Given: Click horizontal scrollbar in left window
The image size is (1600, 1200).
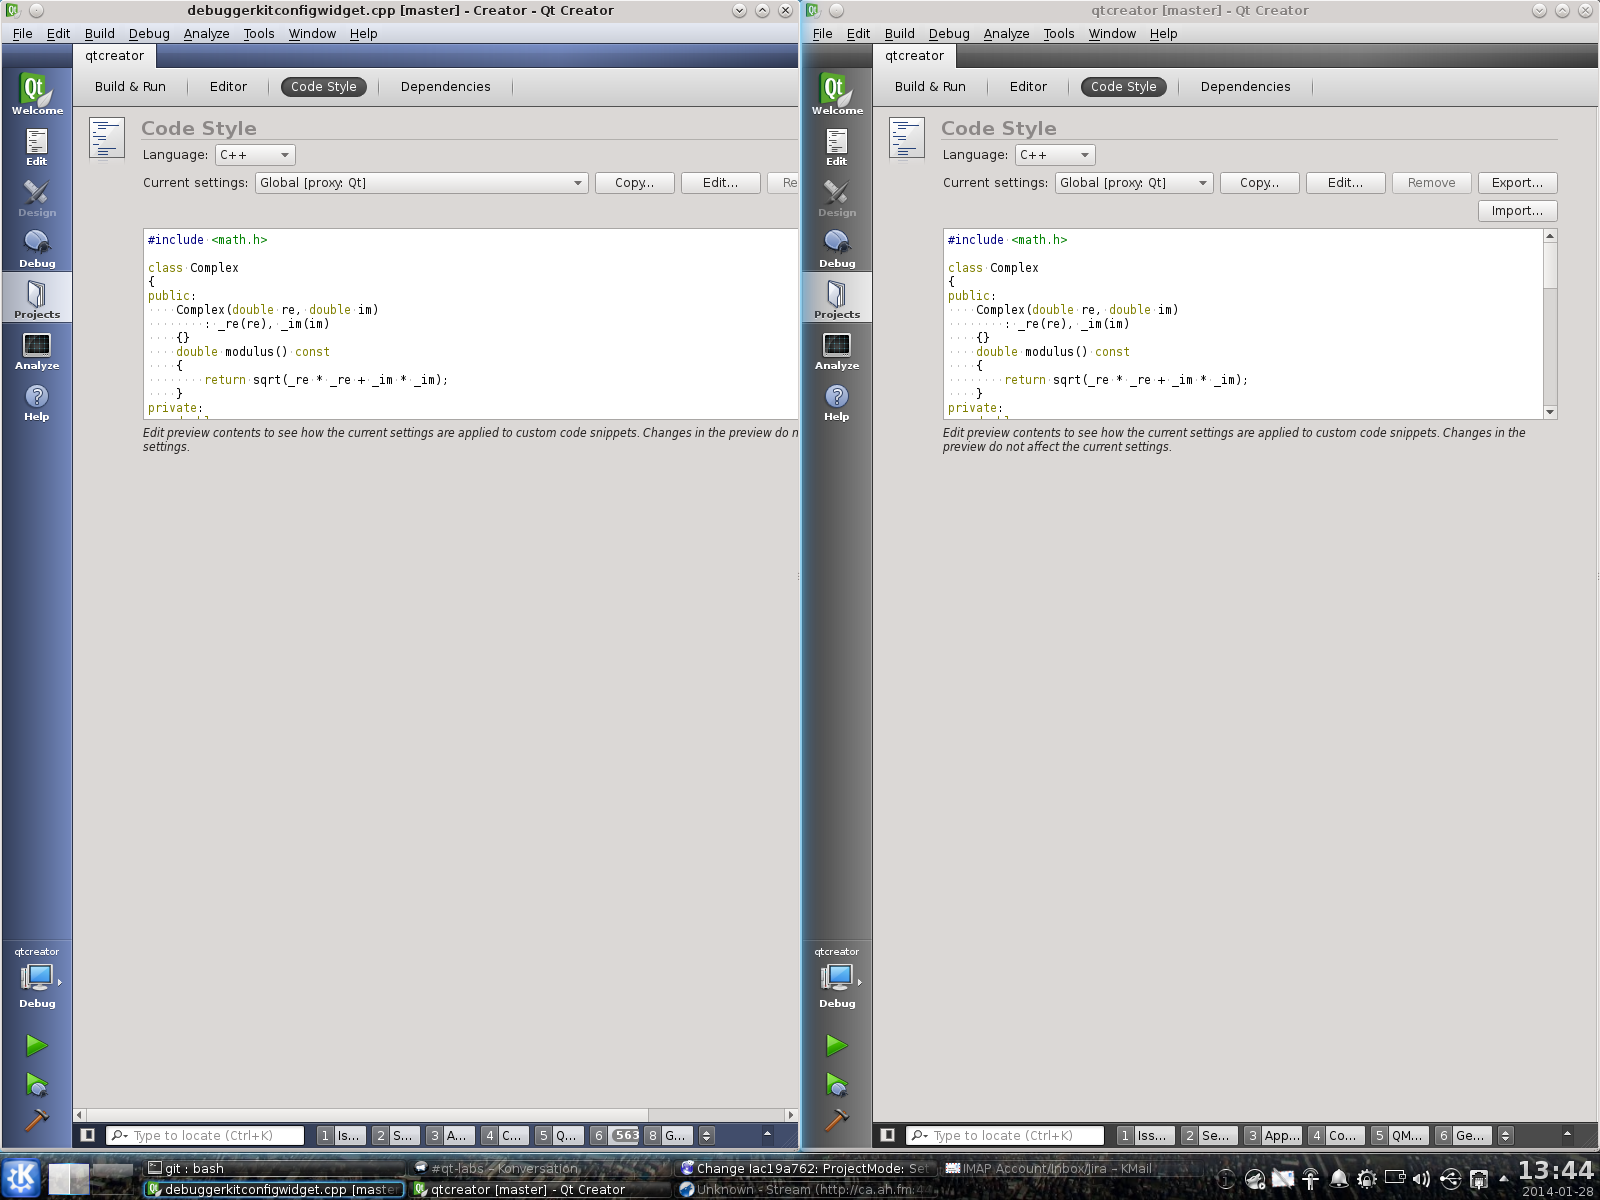Looking at the screenshot, I should (435, 1115).
